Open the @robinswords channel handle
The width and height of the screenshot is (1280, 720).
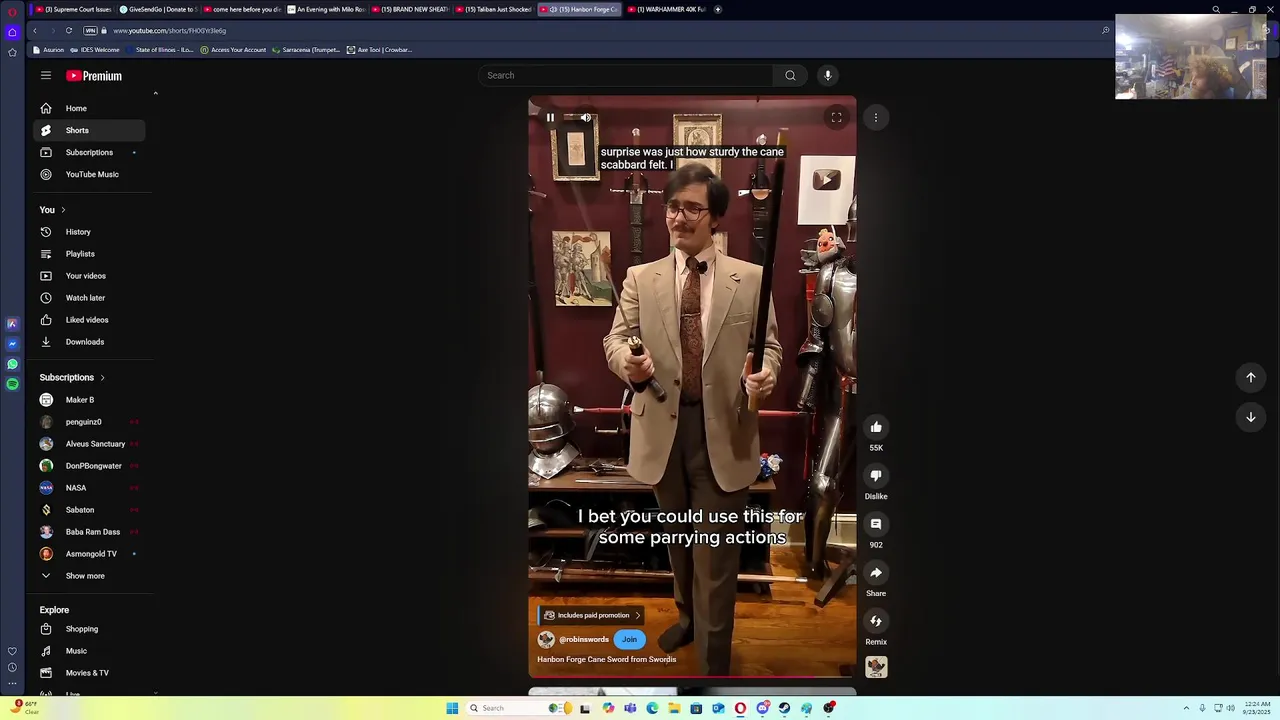click(584, 639)
